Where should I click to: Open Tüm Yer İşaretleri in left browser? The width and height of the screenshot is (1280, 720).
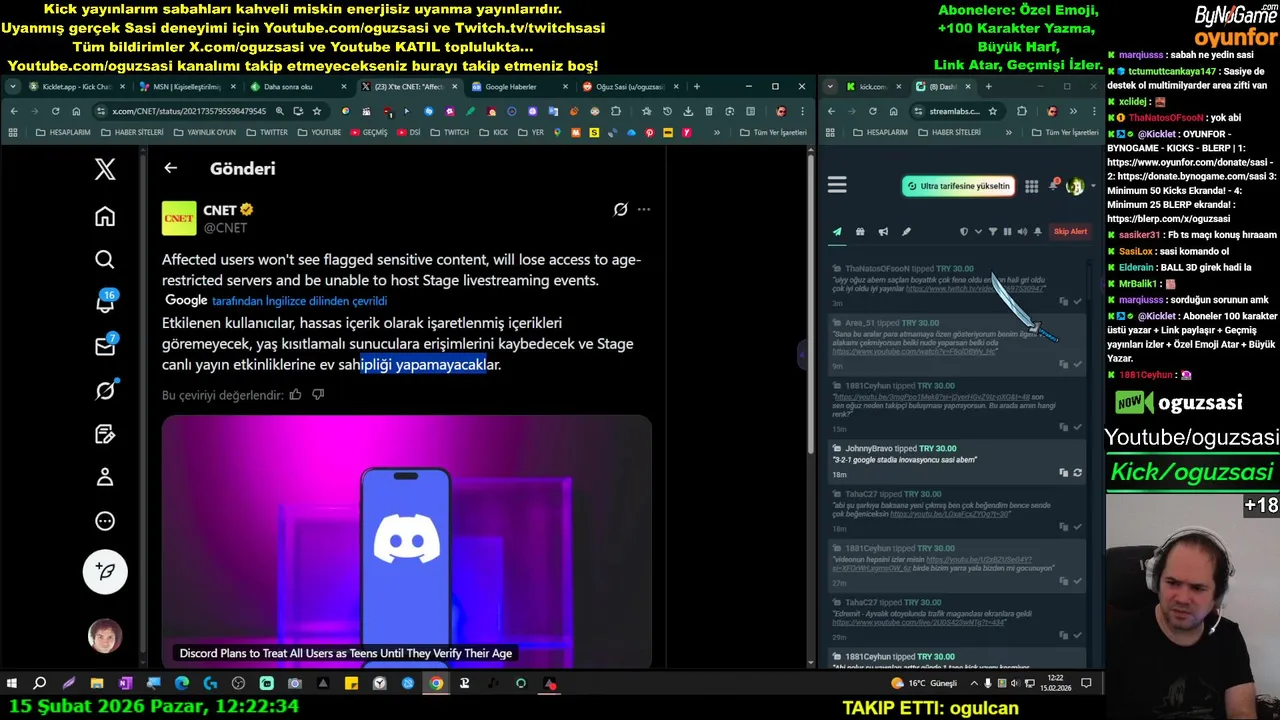pos(774,132)
